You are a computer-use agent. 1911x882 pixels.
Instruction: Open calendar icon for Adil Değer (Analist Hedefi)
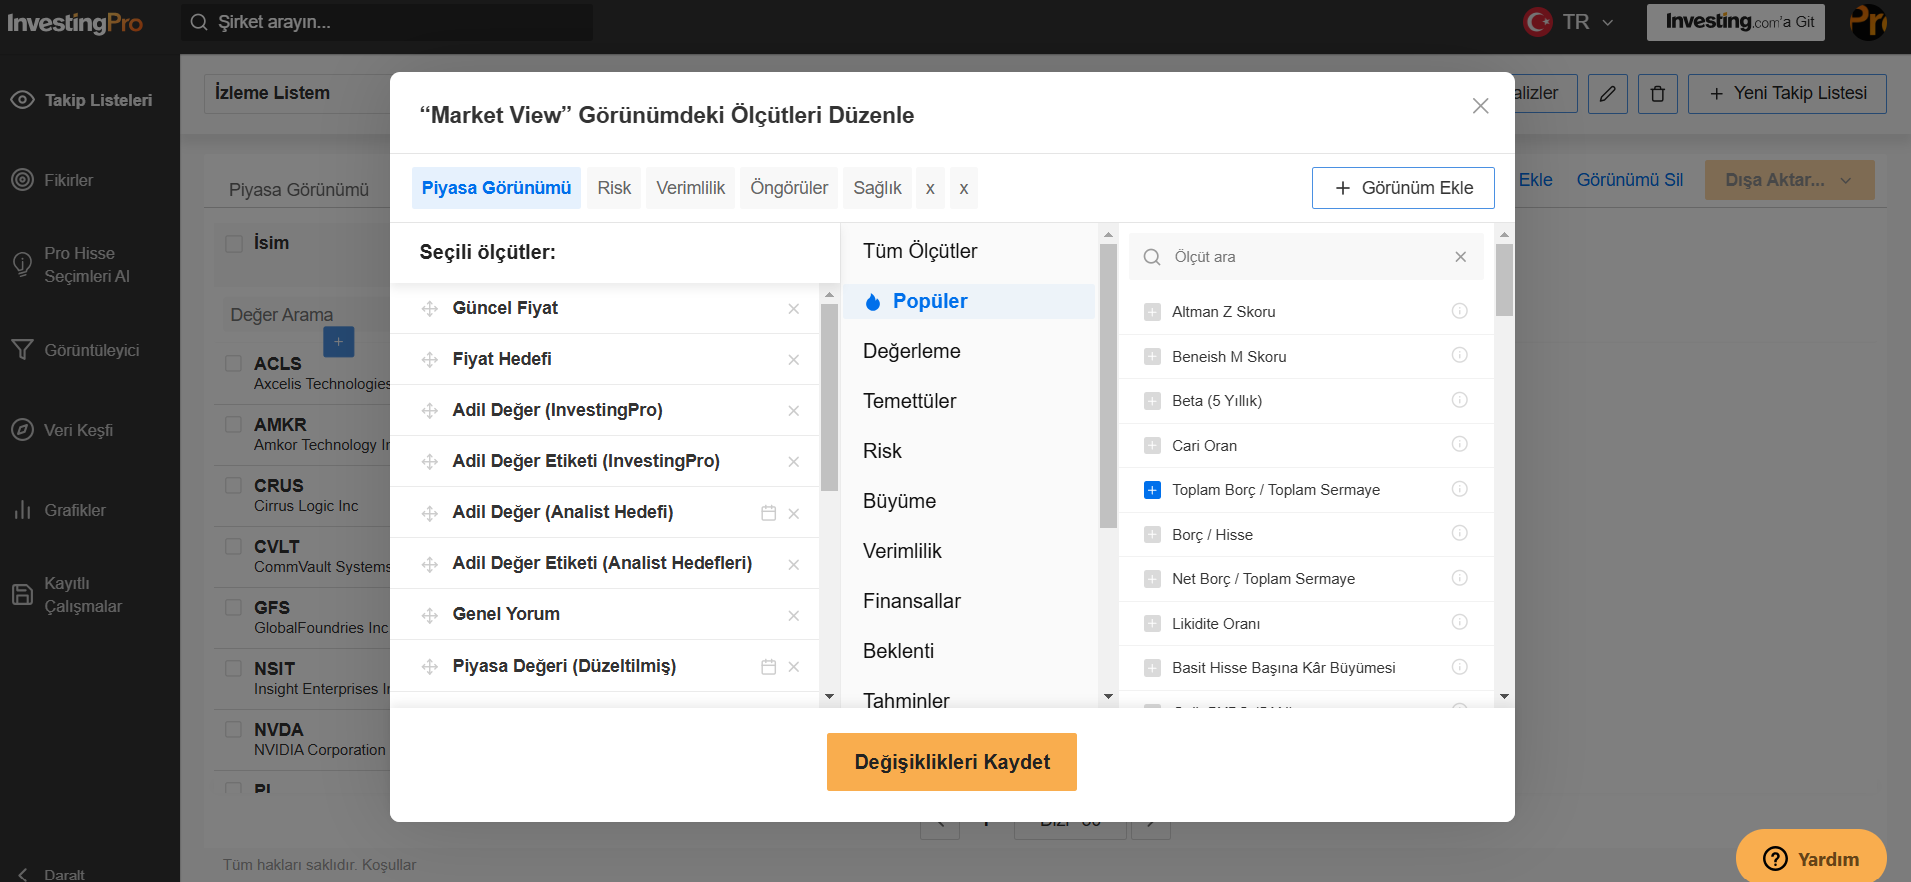pos(768,513)
